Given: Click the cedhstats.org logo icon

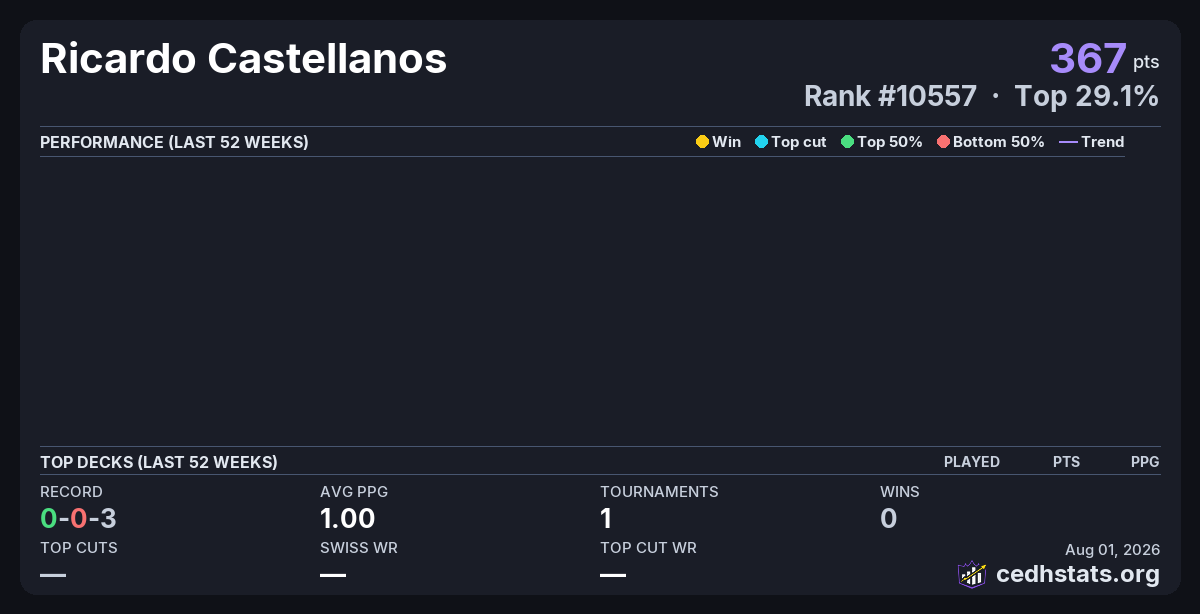Looking at the screenshot, I should click(972, 574).
